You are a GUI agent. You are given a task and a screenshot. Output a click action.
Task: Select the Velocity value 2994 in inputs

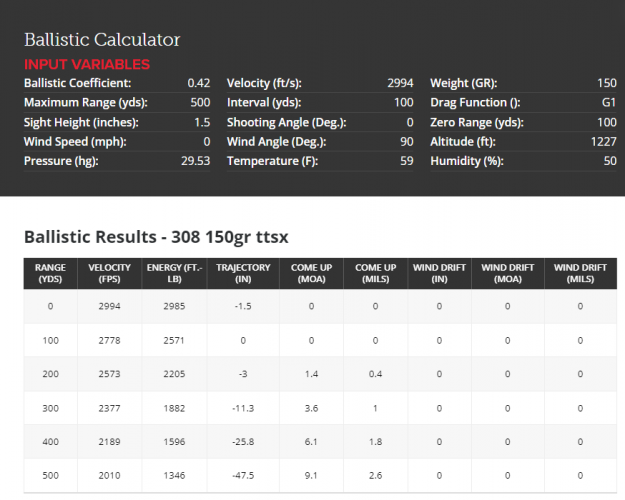tap(397, 83)
